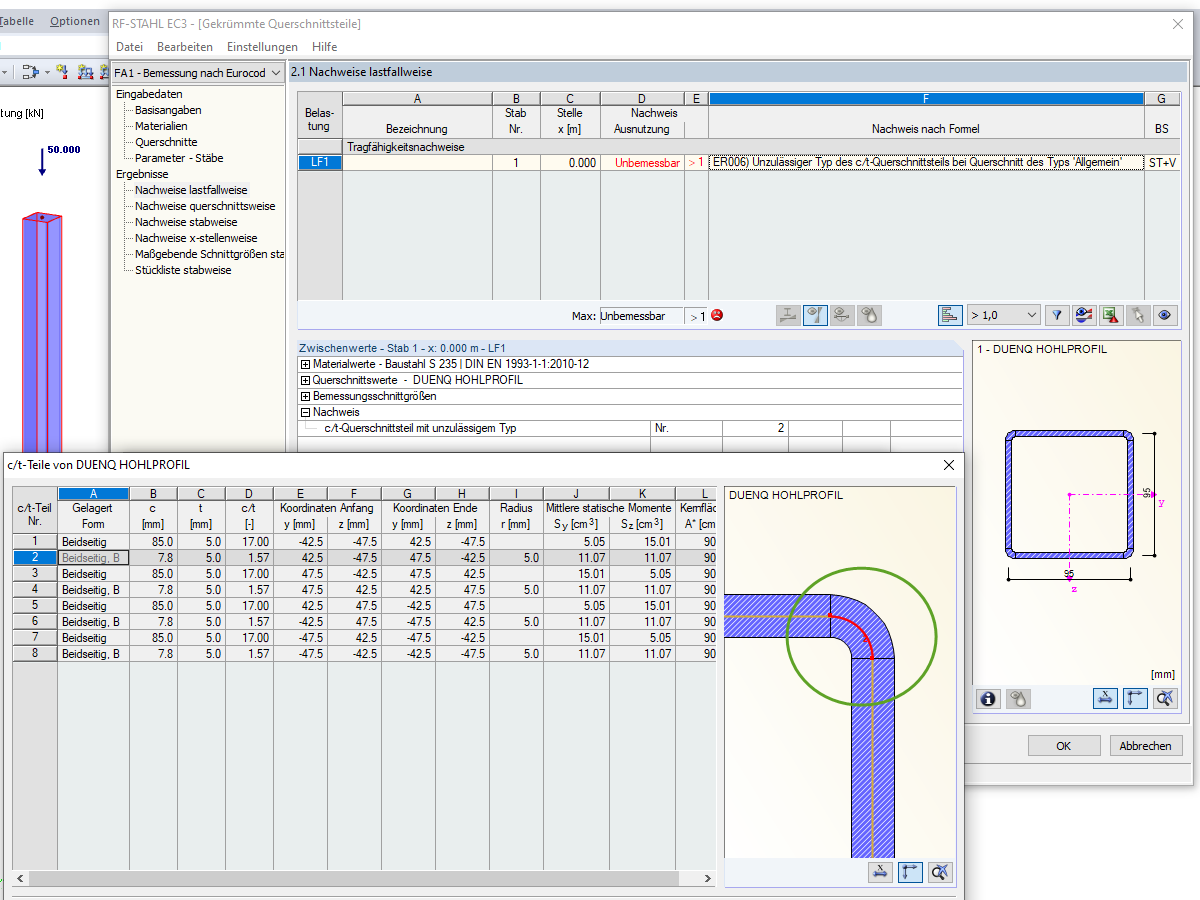Click the new member load star icon in background toolbar
This screenshot has width=1200, height=900.
86,72
